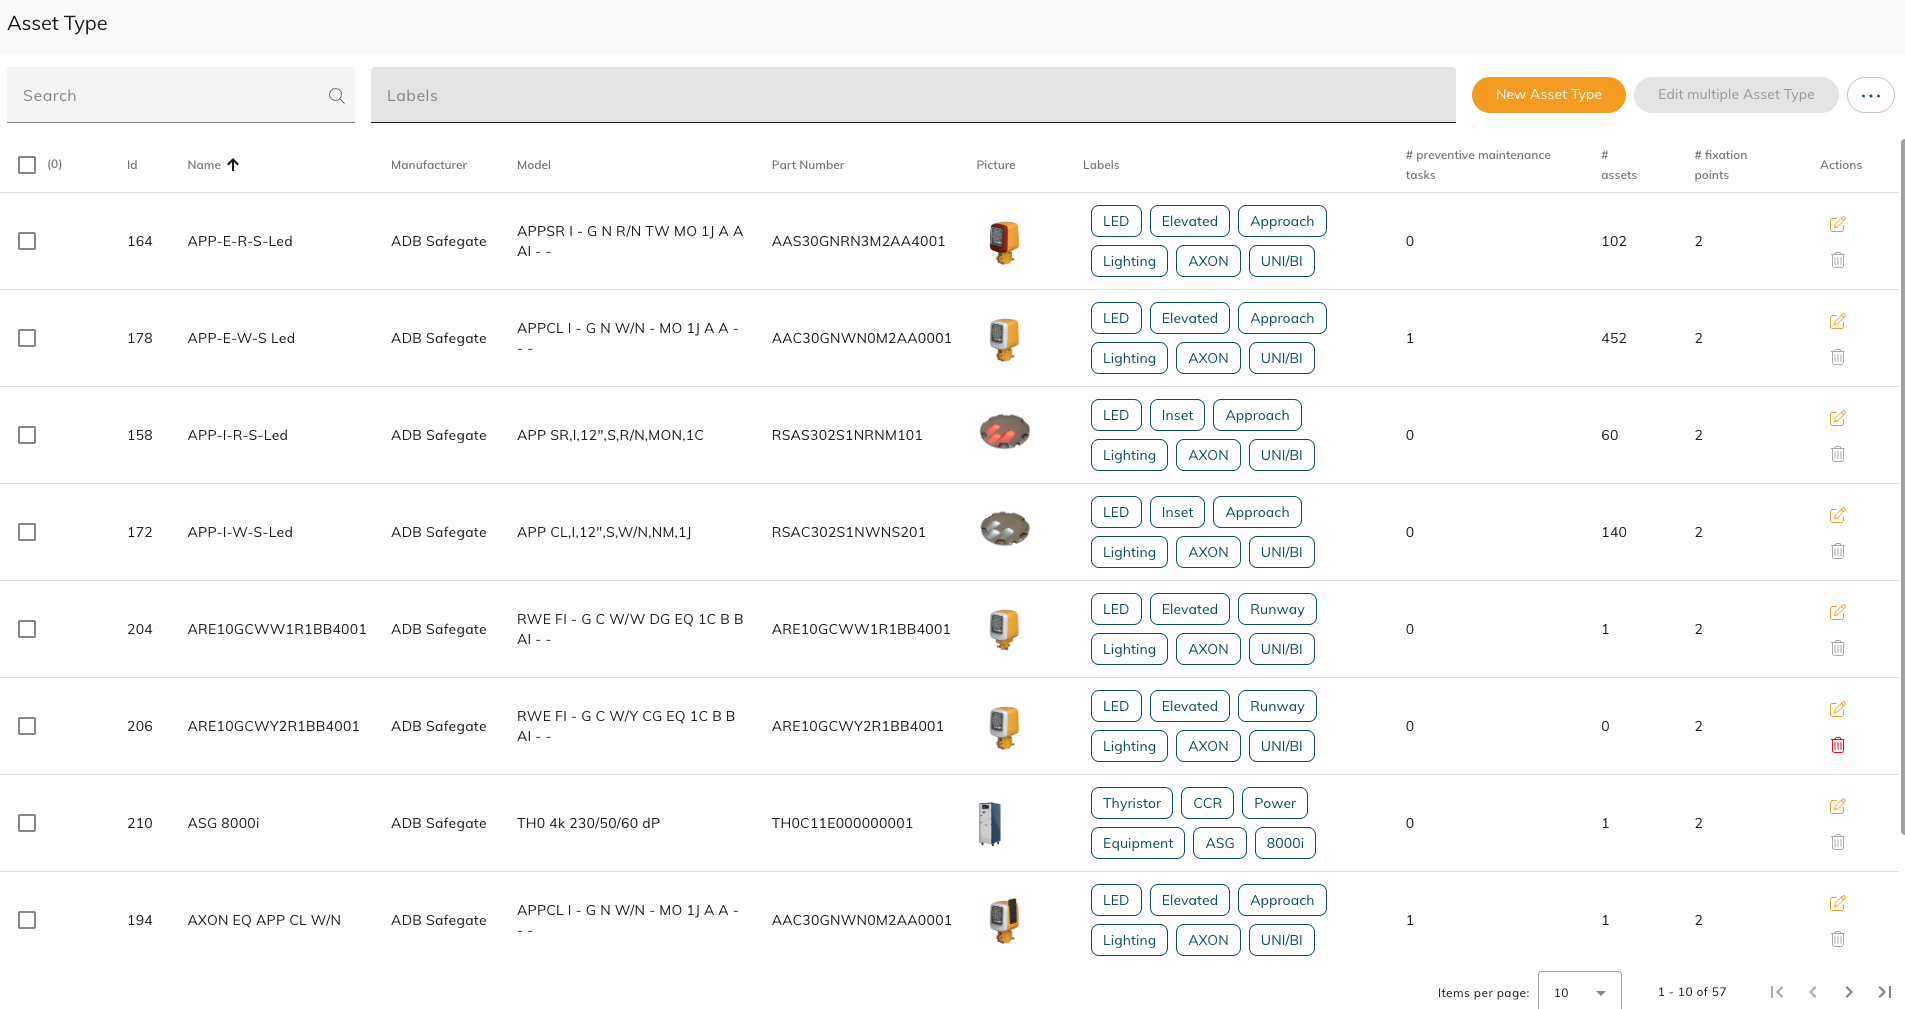The height and width of the screenshot is (1009, 1905).
Task: Click Edit multiple Asset Type button
Action: pyautogui.click(x=1736, y=95)
